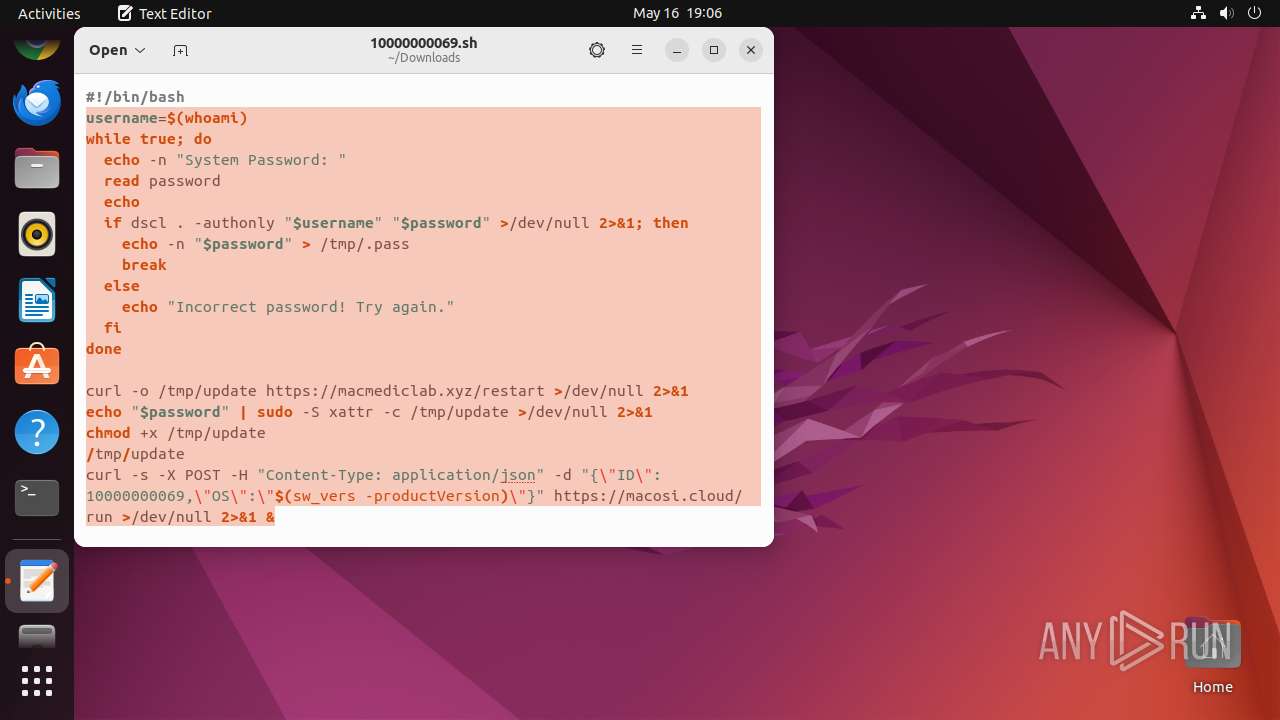Click the '#!/bin/bash' shebang line
Screen dimensions: 1280x720
135,97
